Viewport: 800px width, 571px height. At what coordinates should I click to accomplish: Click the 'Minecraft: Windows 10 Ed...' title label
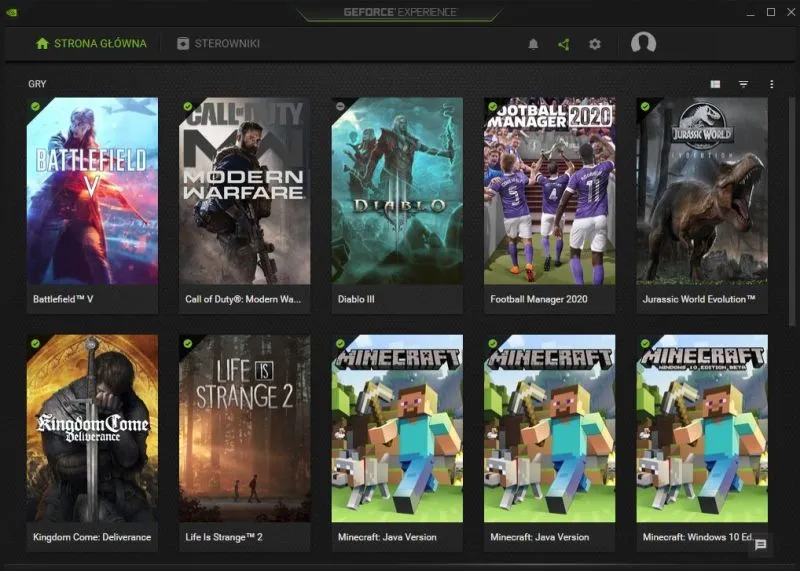point(697,537)
